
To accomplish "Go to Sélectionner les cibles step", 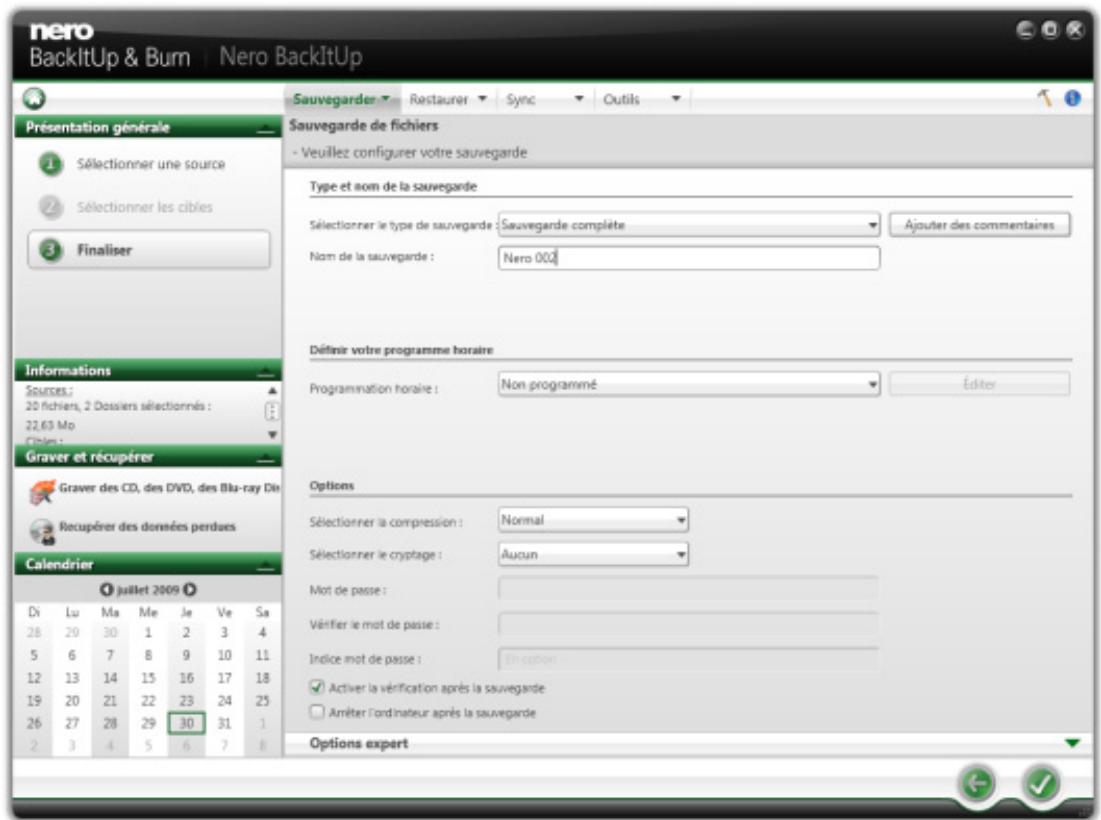I will coord(145,207).
